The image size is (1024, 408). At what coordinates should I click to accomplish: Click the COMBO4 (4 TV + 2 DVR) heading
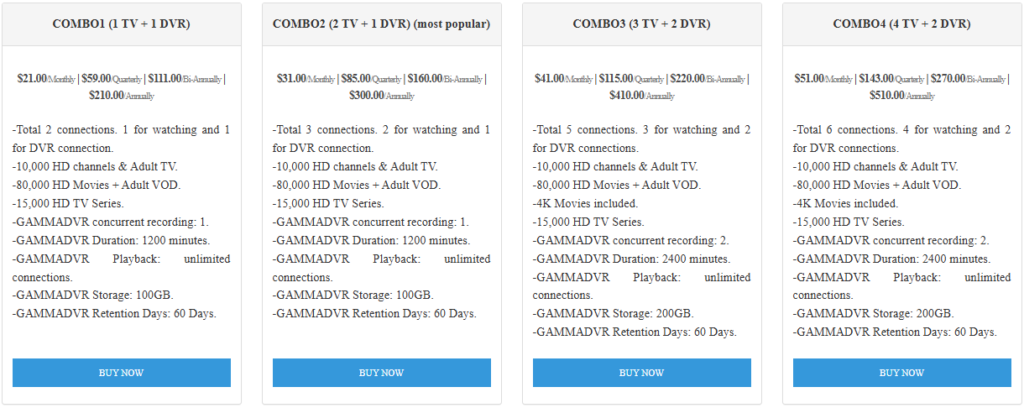pyautogui.click(x=901, y=23)
